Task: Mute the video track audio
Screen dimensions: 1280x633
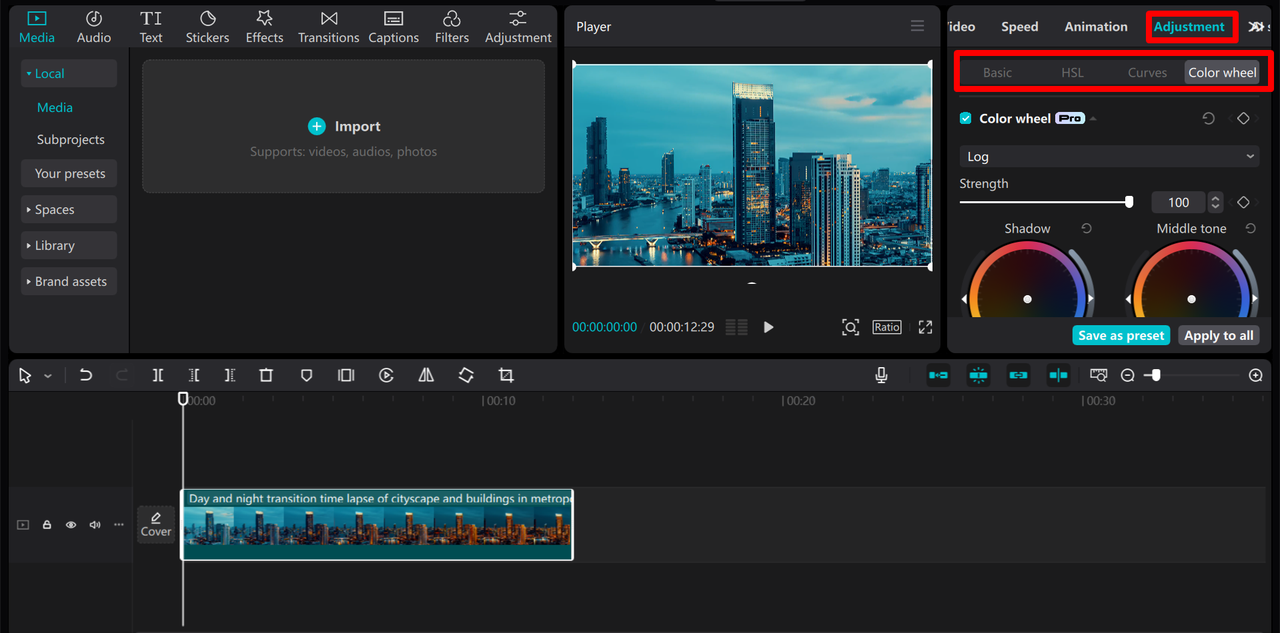Action: coord(95,524)
